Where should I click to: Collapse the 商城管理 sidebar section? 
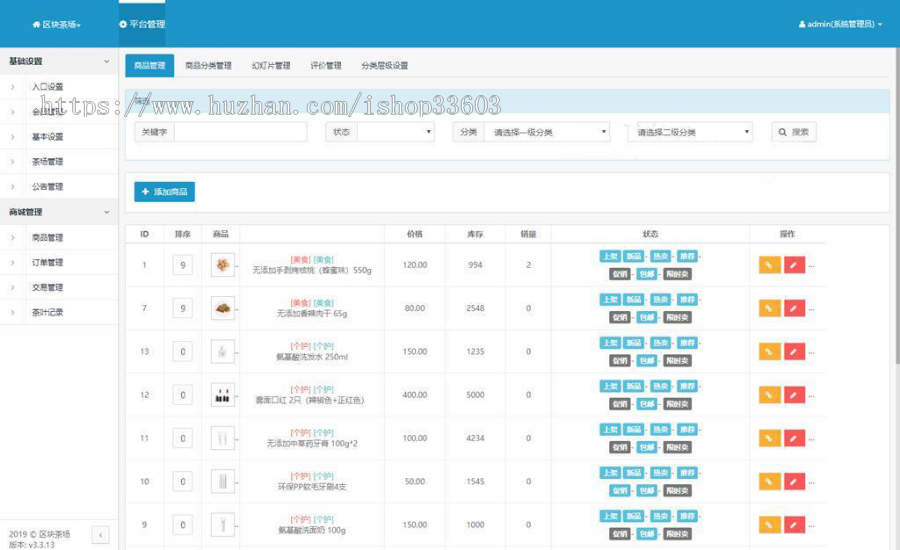tap(59, 212)
